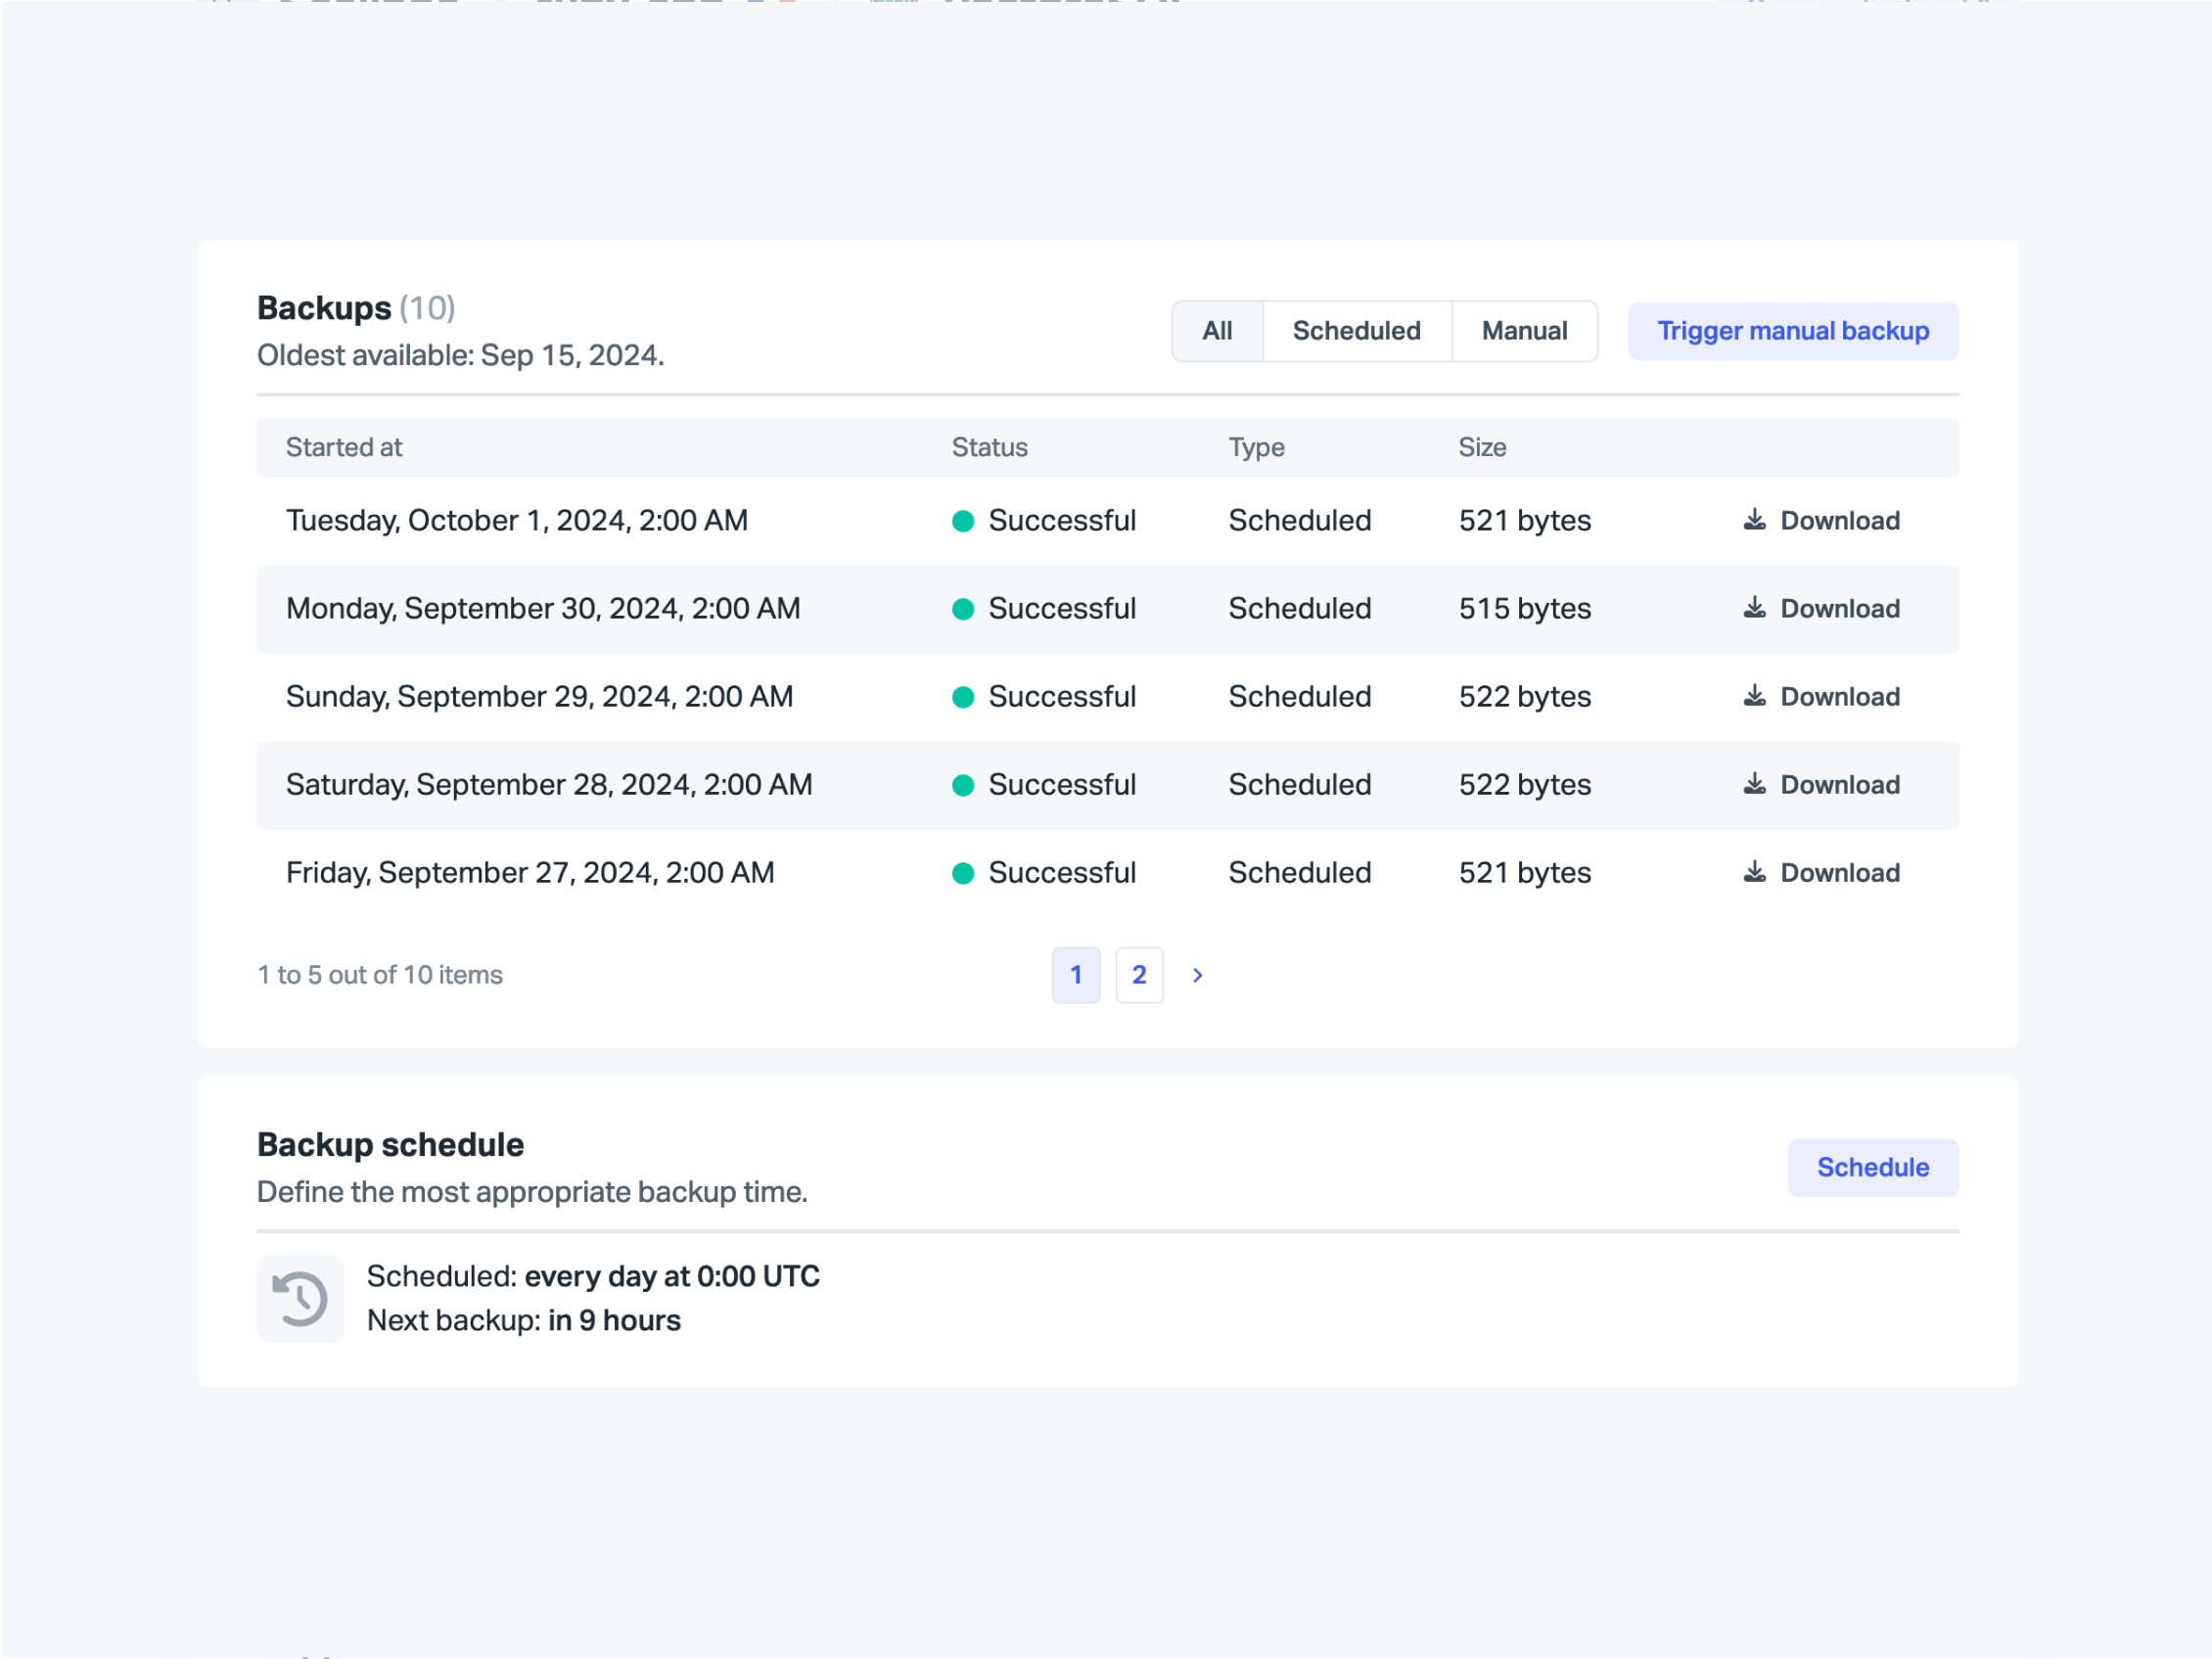Trigger a manual backup

click(x=1792, y=331)
